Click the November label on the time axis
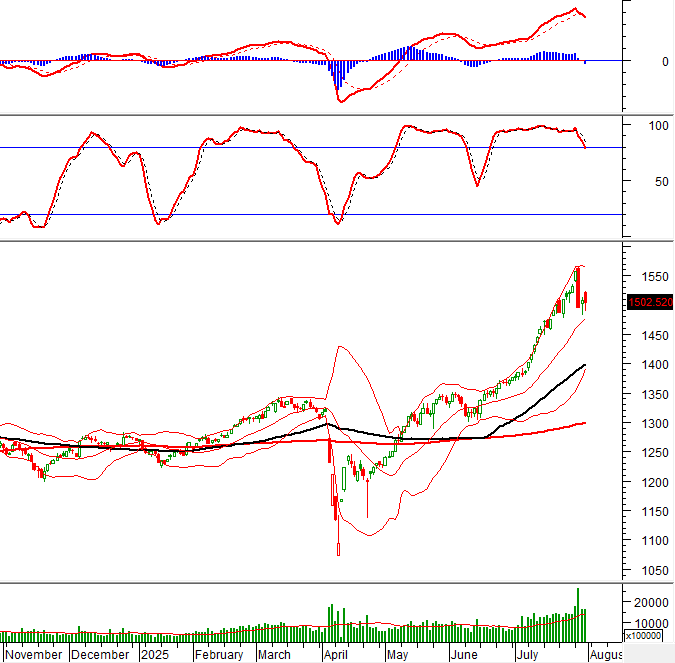Image resolution: width=675 pixels, height=663 pixels. pyautogui.click(x=34, y=655)
